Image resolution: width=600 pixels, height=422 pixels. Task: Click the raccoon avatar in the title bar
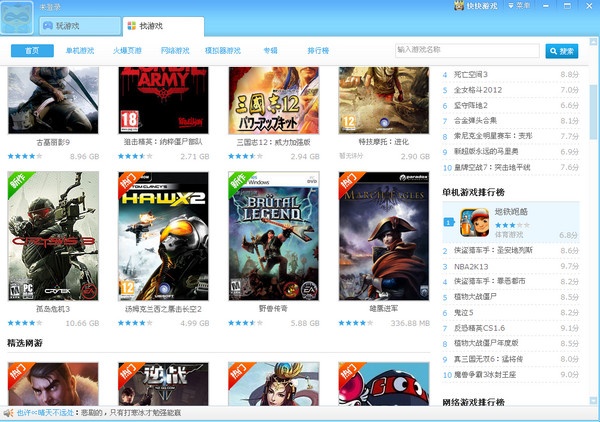coord(17,18)
